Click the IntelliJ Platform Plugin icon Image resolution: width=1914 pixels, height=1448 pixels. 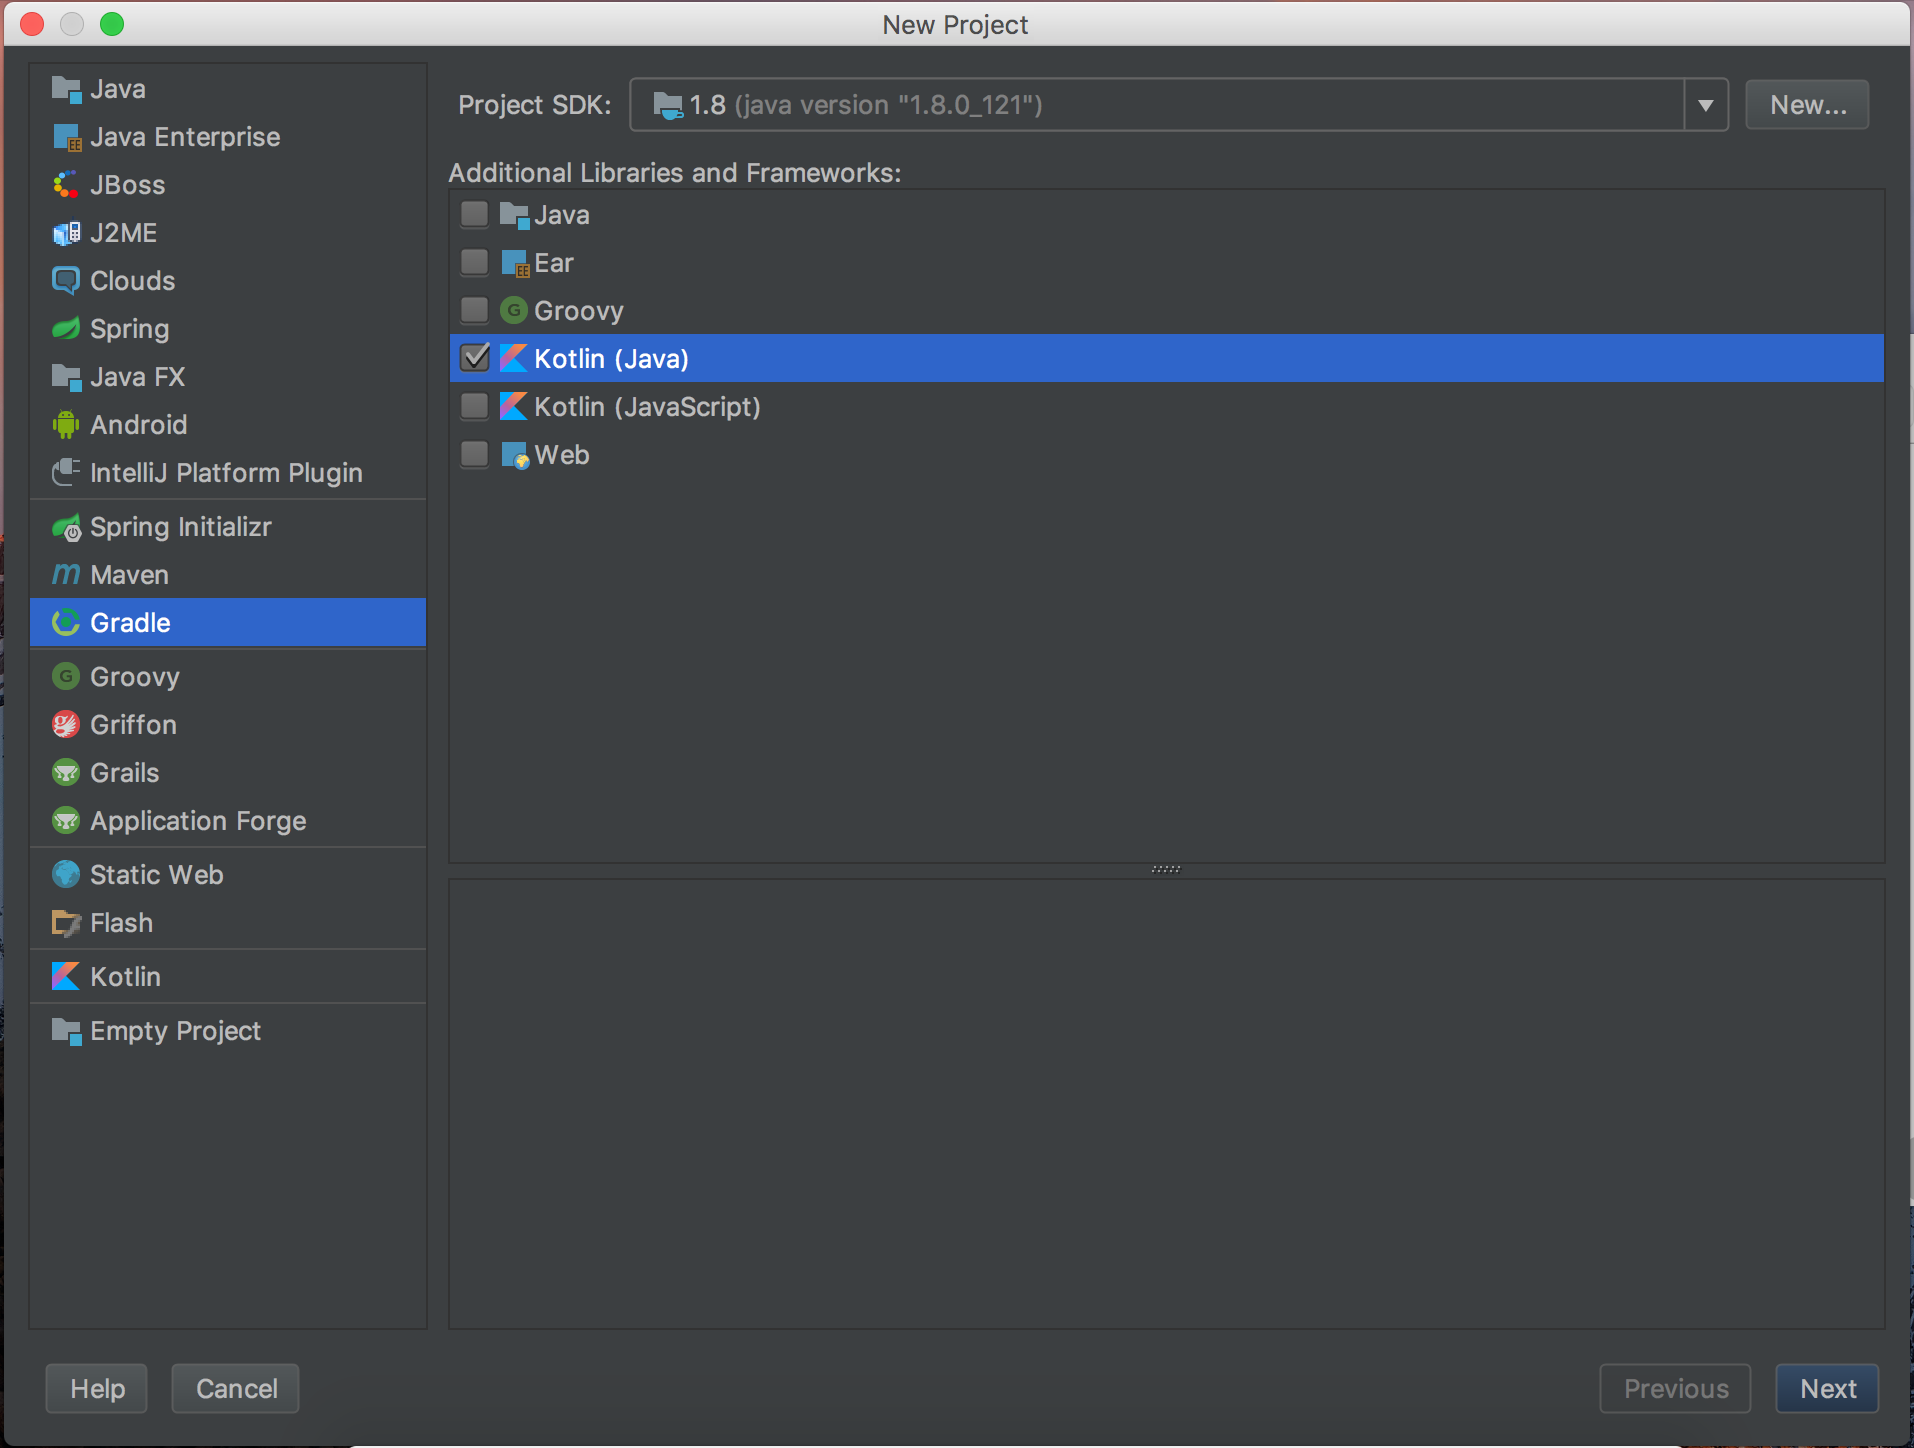66,472
